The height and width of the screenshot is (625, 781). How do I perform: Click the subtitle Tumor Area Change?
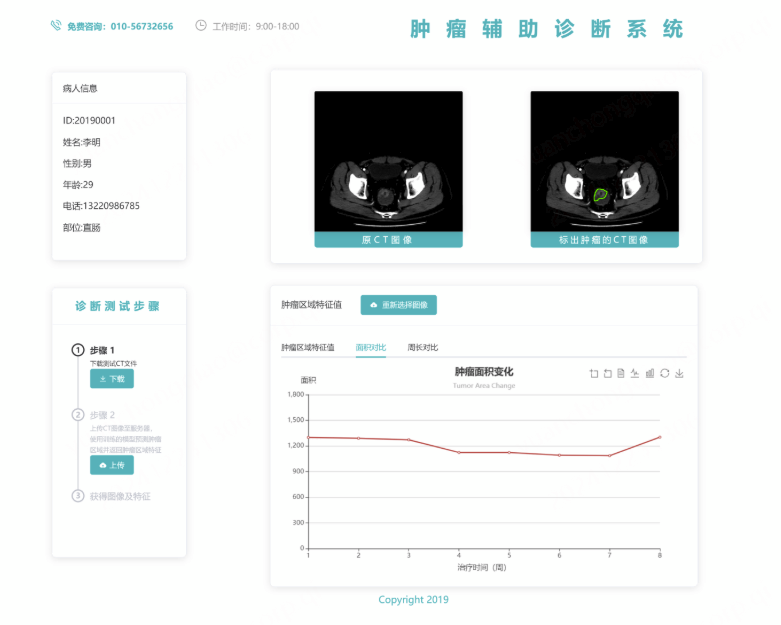[484, 385]
